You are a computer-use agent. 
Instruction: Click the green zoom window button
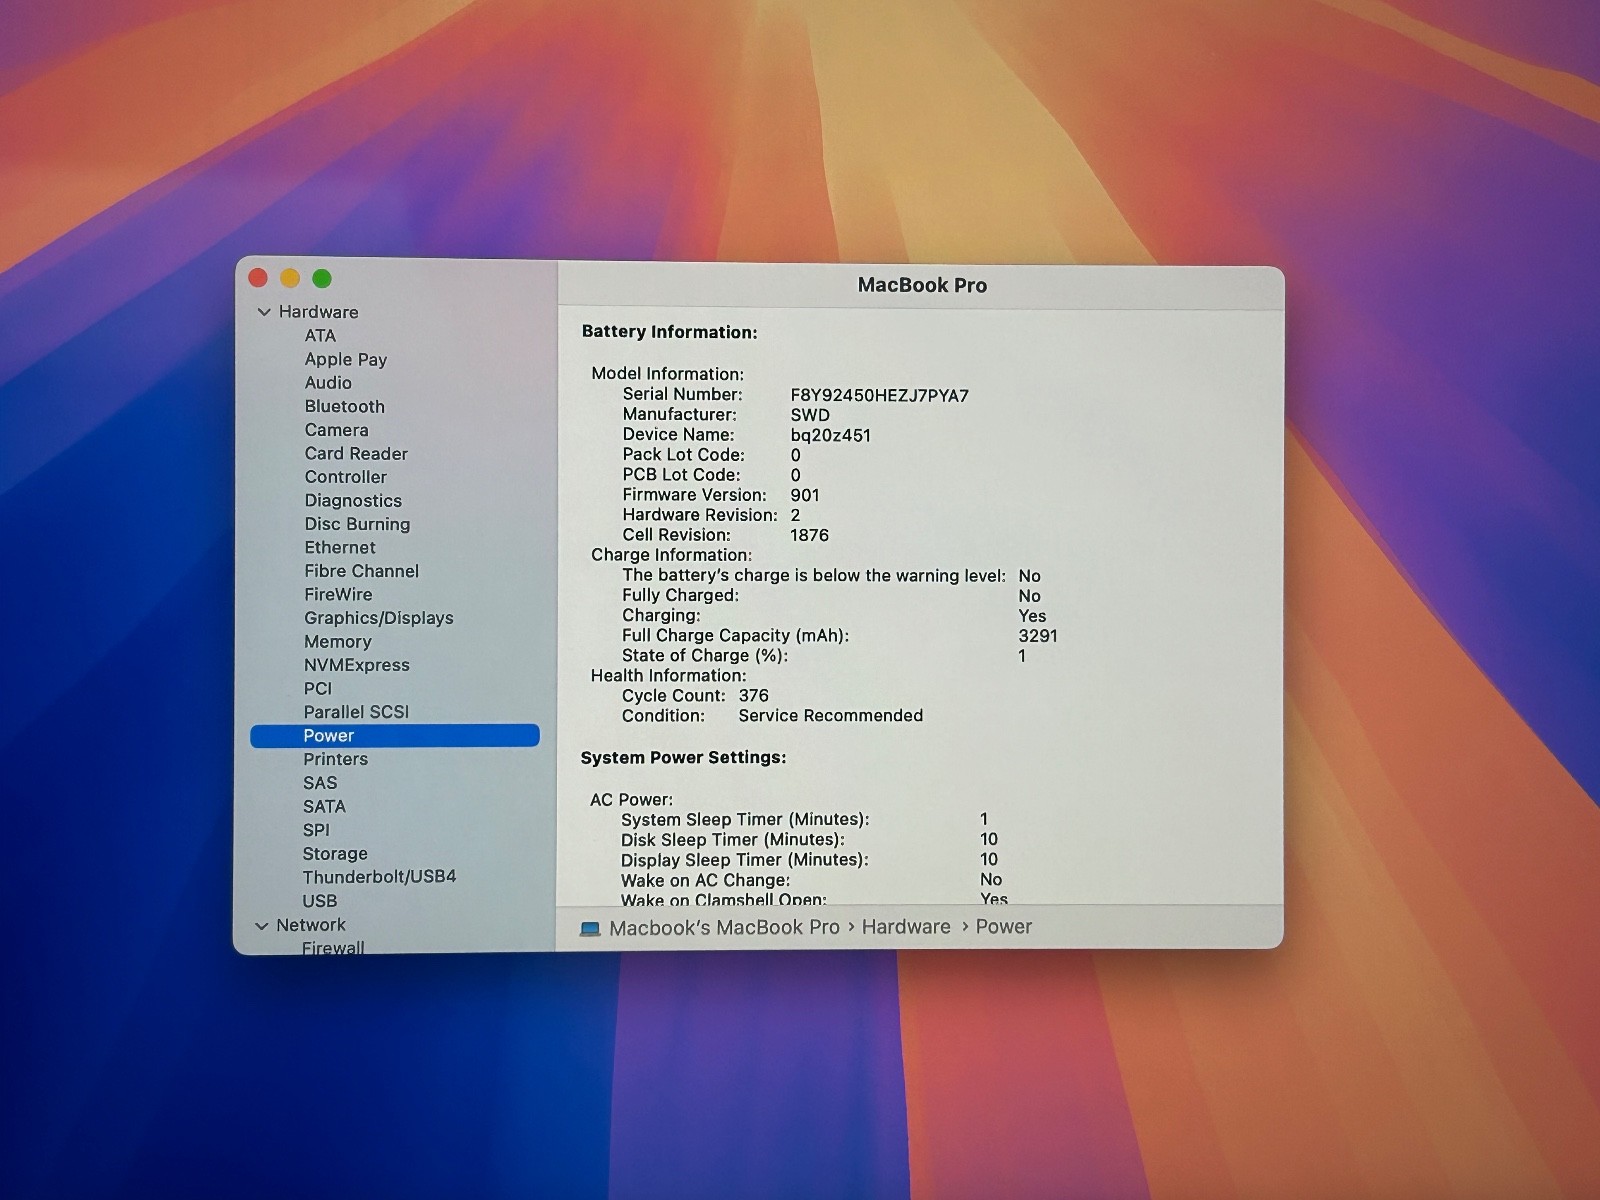[x=322, y=278]
